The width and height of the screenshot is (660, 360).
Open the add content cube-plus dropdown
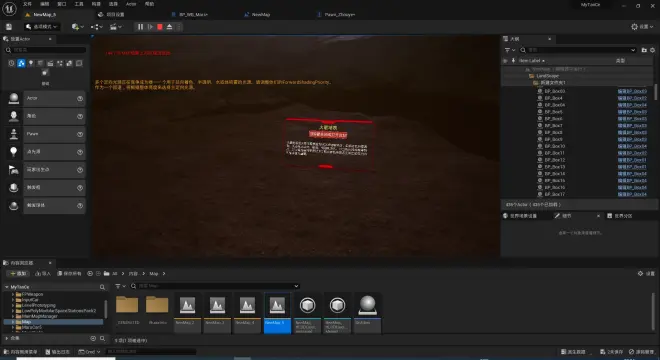pos(77,27)
